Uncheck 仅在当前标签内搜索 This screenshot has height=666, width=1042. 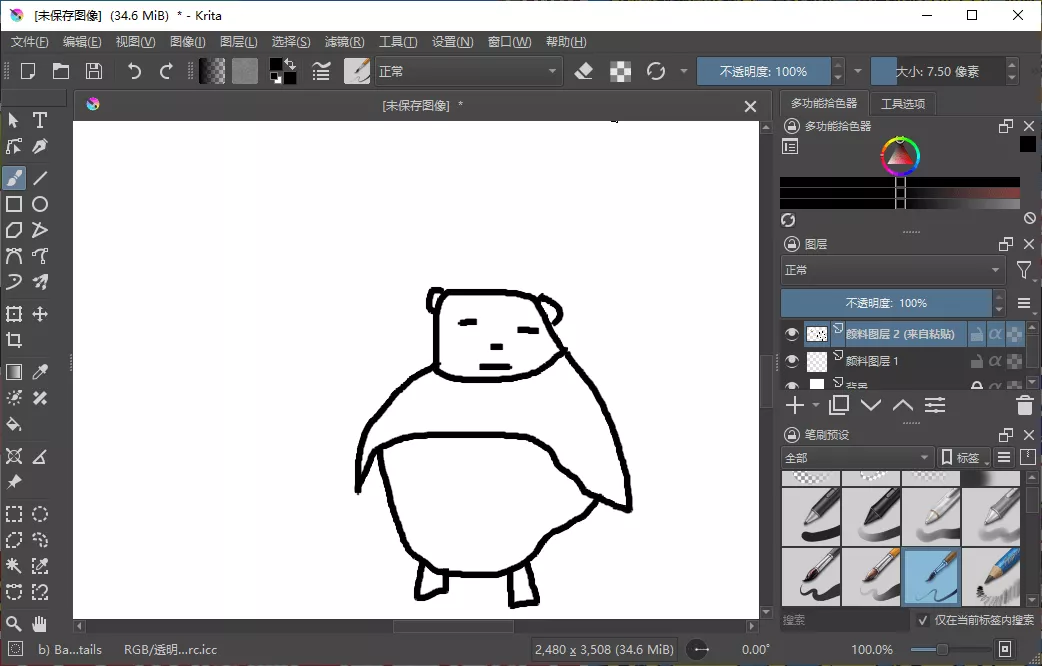922,620
